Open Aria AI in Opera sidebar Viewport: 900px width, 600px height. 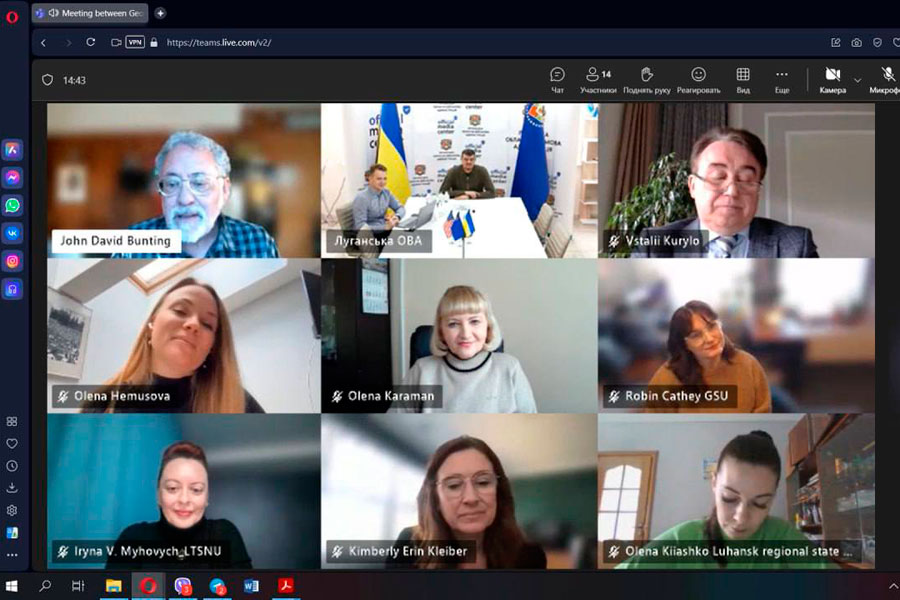12,150
